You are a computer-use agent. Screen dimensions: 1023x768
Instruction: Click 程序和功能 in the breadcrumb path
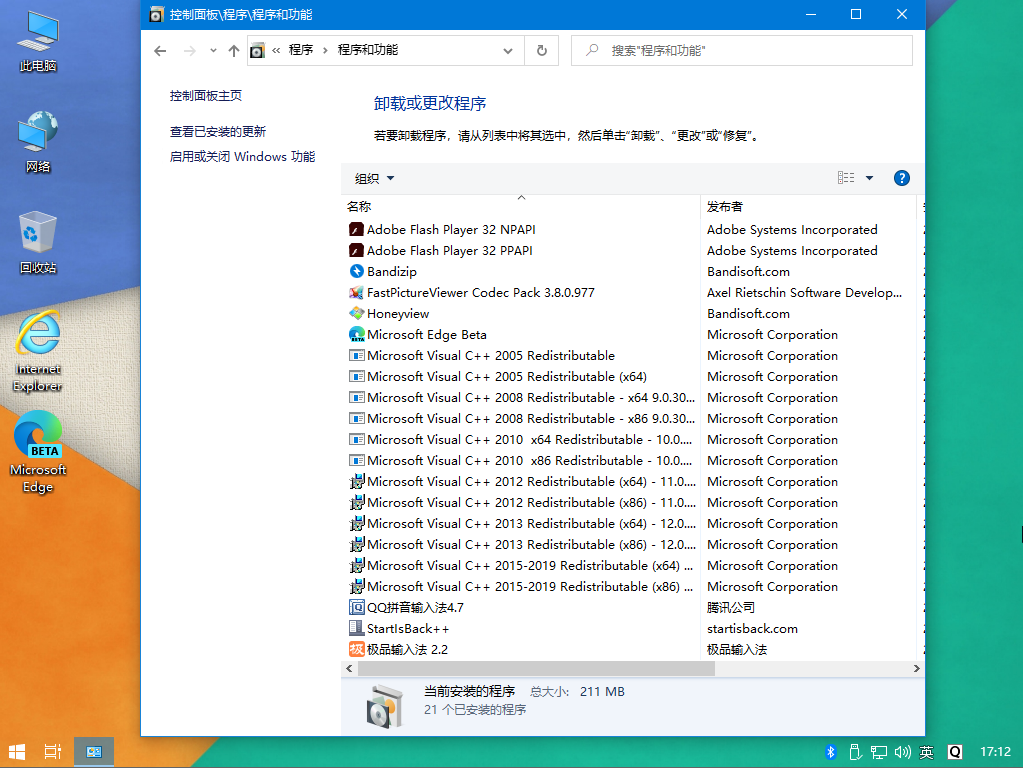pyautogui.click(x=368, y=50)
